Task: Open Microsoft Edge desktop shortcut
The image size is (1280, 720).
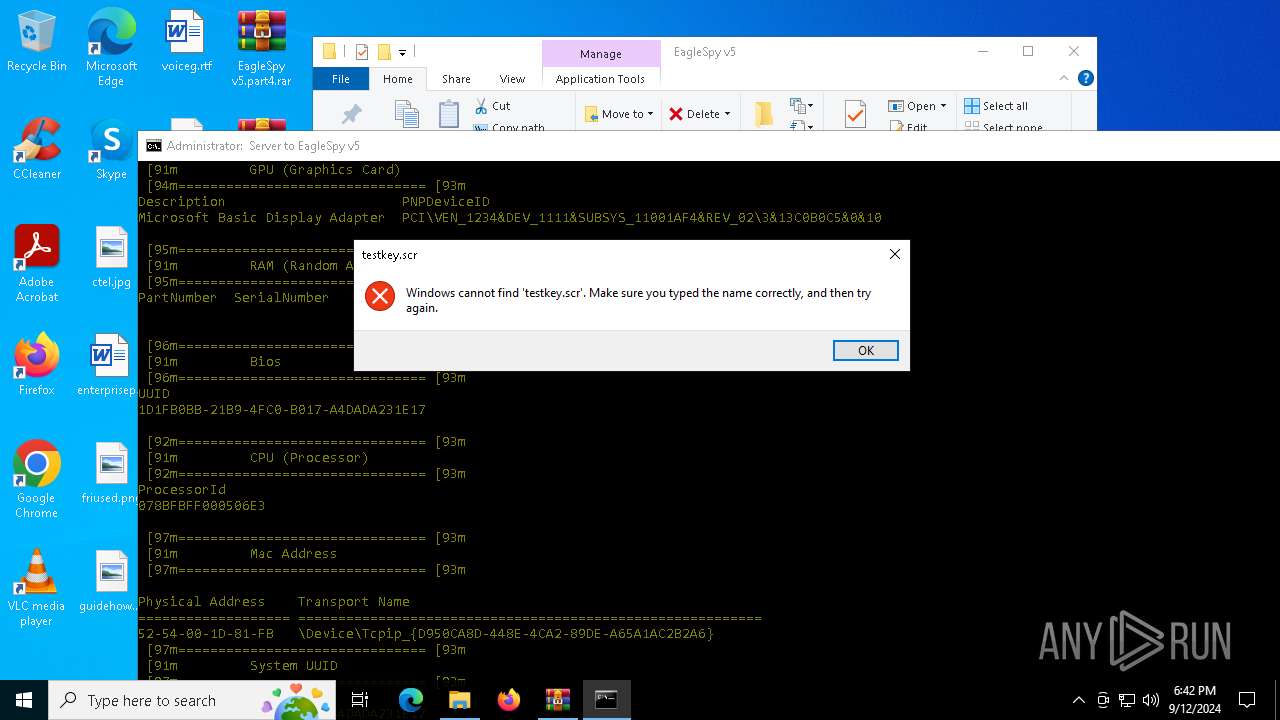Action: (x=111, y=47)
